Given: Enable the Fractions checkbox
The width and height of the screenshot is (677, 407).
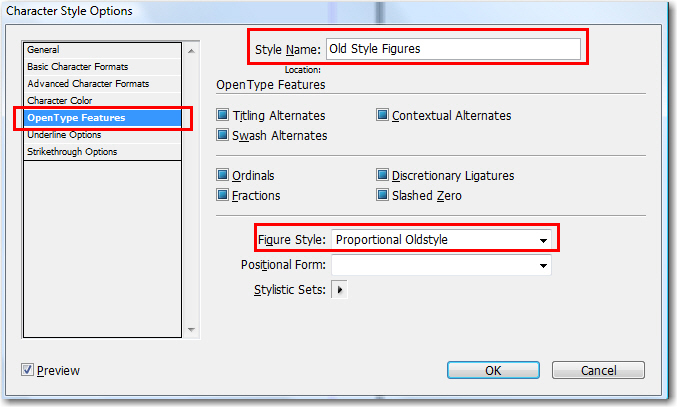Looking at the screenshot, I should pyautogui.click(x=222, y=195).
